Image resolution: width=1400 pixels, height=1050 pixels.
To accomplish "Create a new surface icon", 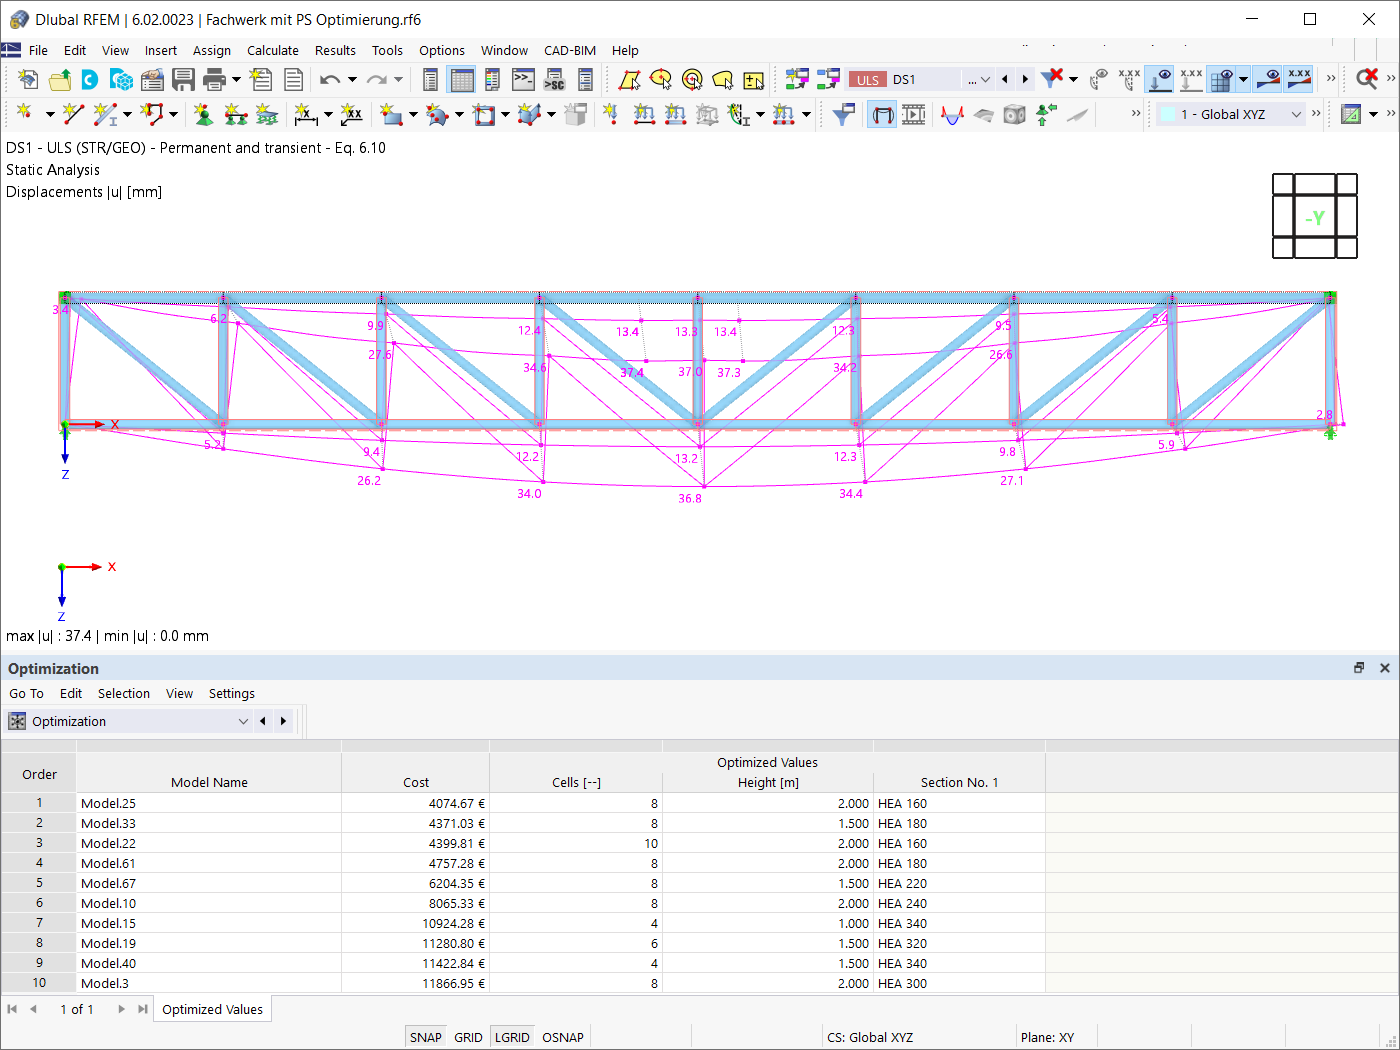I will 391,115.
